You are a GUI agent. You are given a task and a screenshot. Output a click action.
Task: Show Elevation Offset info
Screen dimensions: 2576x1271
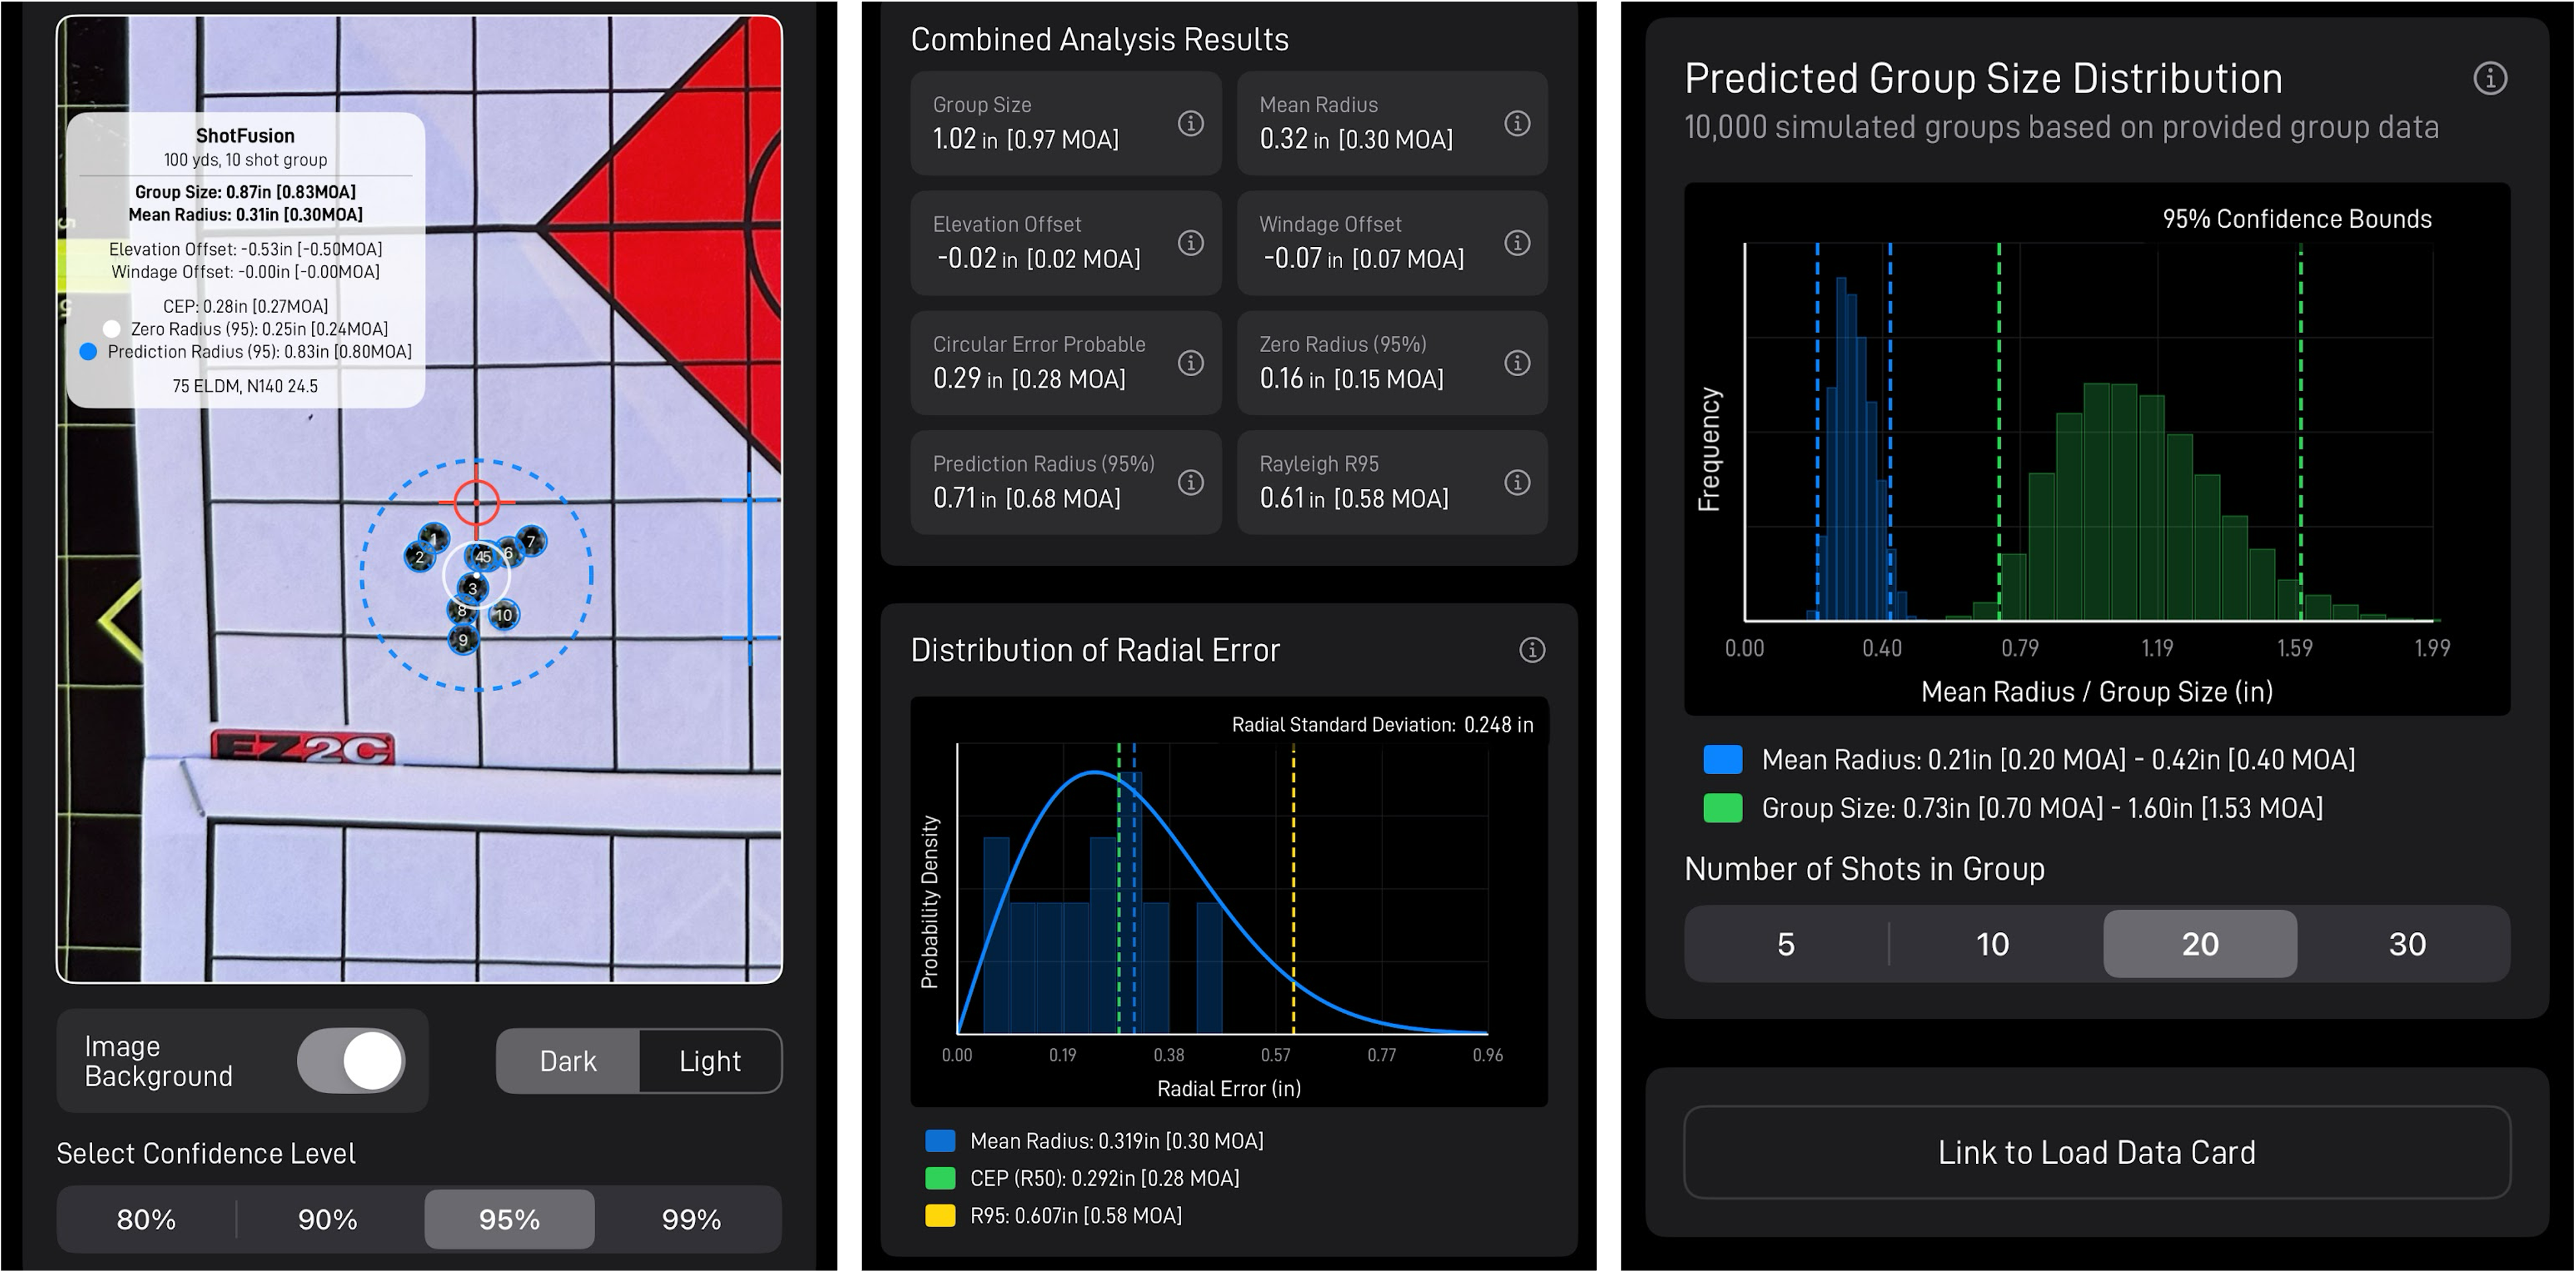click(1190, 243)
